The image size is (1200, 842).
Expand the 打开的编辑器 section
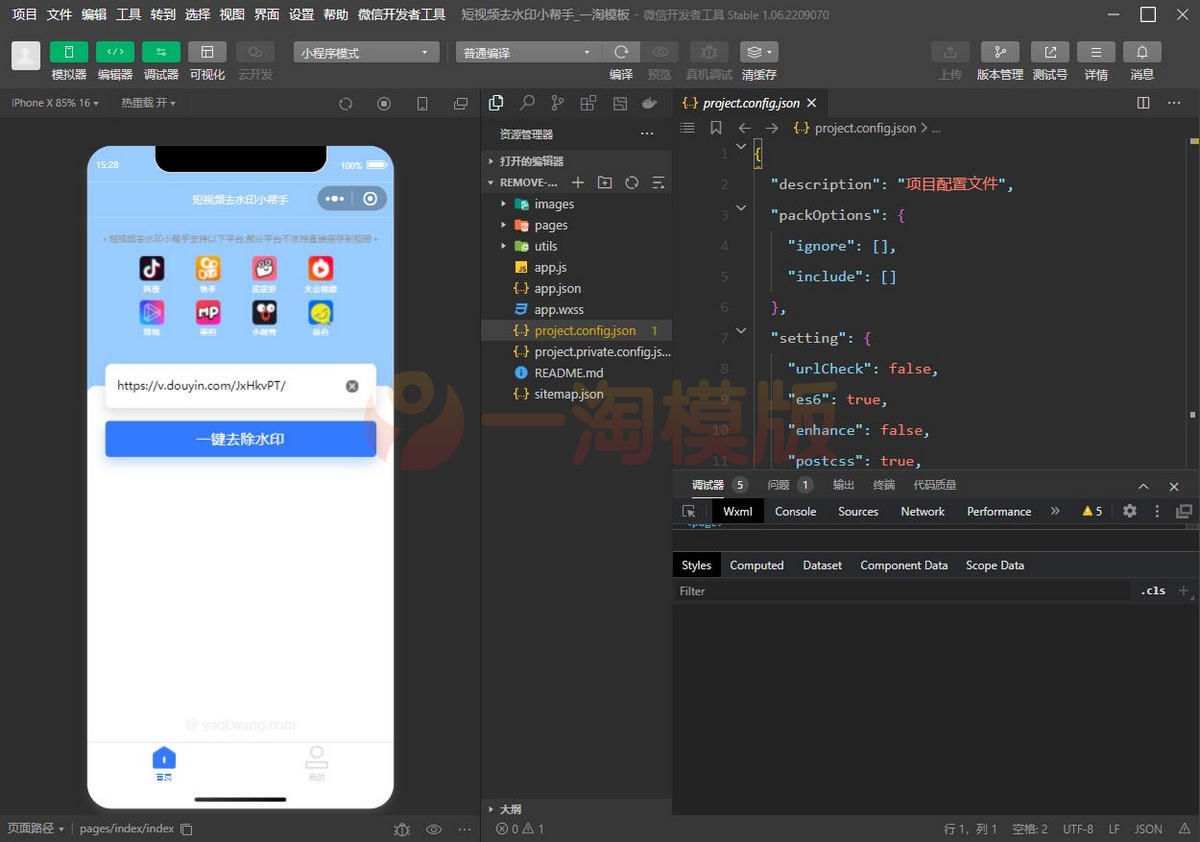tap(576, 161)
